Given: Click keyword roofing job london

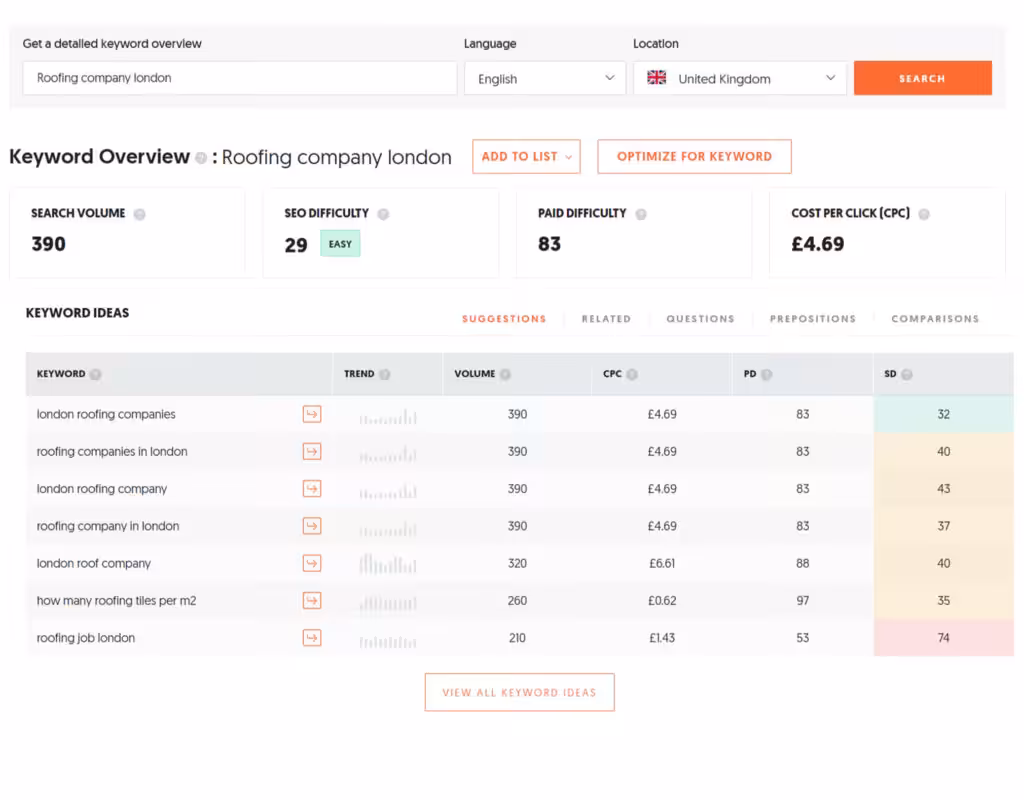Looking at the screenshot, I should pyautogui.click(x=86, y=637).
